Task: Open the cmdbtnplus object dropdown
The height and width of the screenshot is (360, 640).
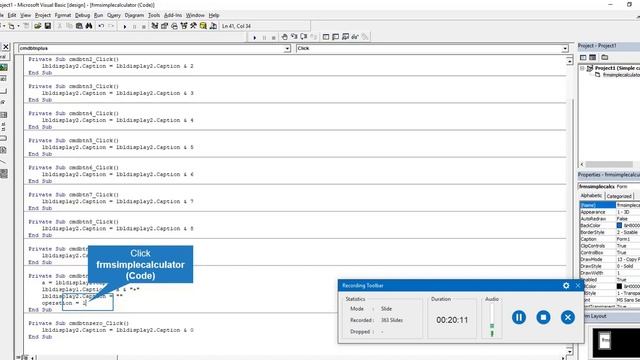Action: (x=287, y=49)
